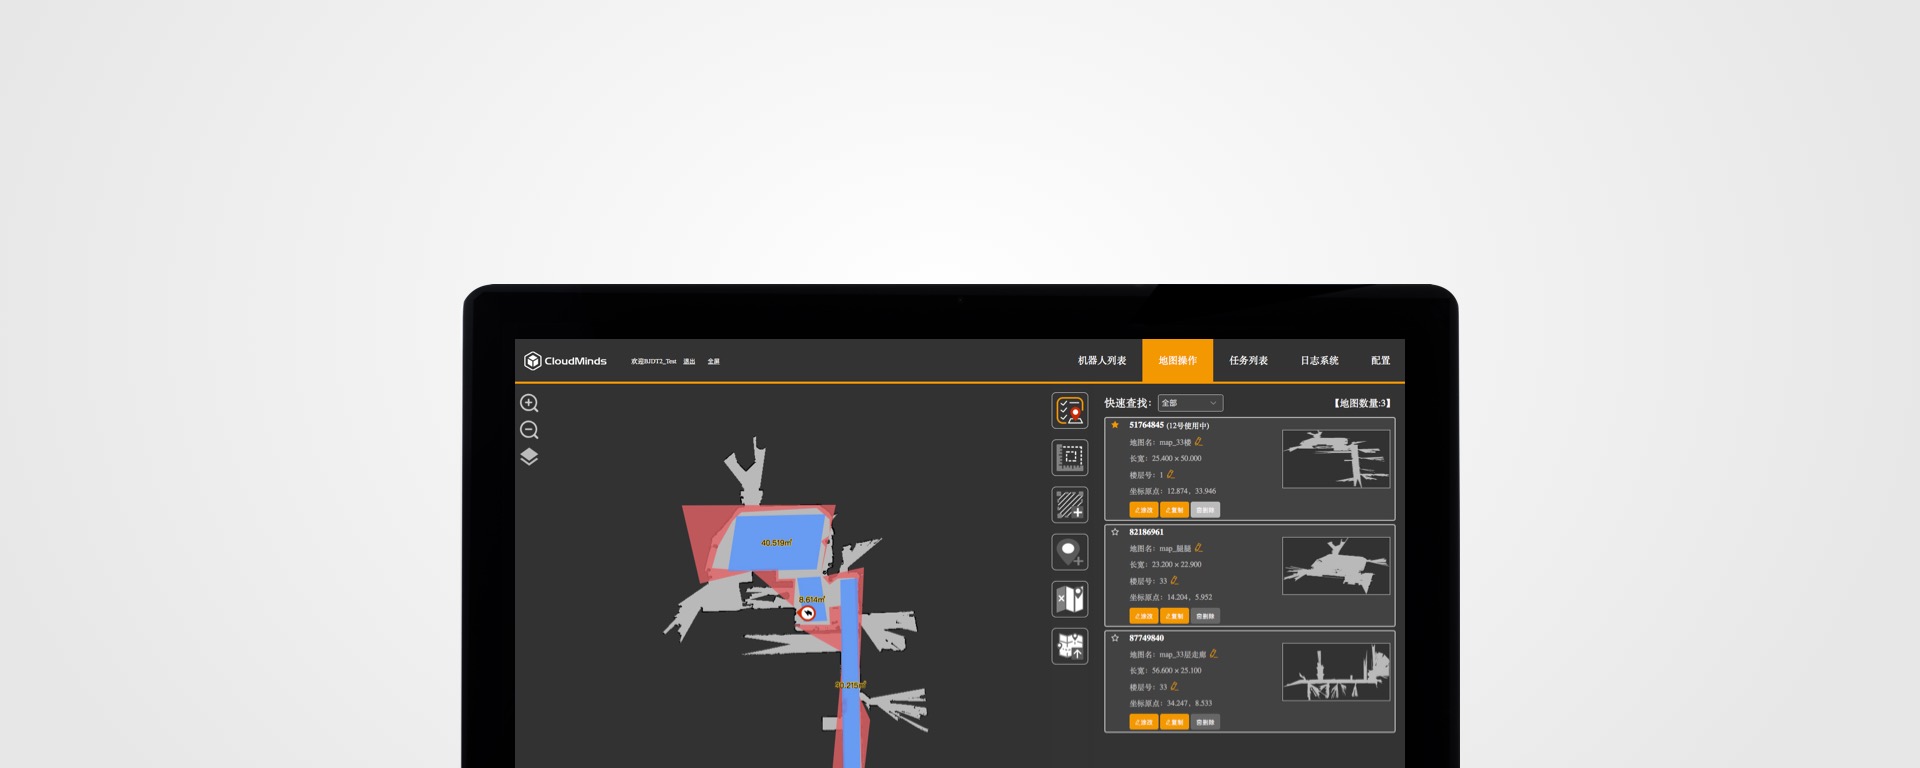1920x768 pixels.
Task: Click the gray delete button for map 87749840
Action: click(1205, 722)
